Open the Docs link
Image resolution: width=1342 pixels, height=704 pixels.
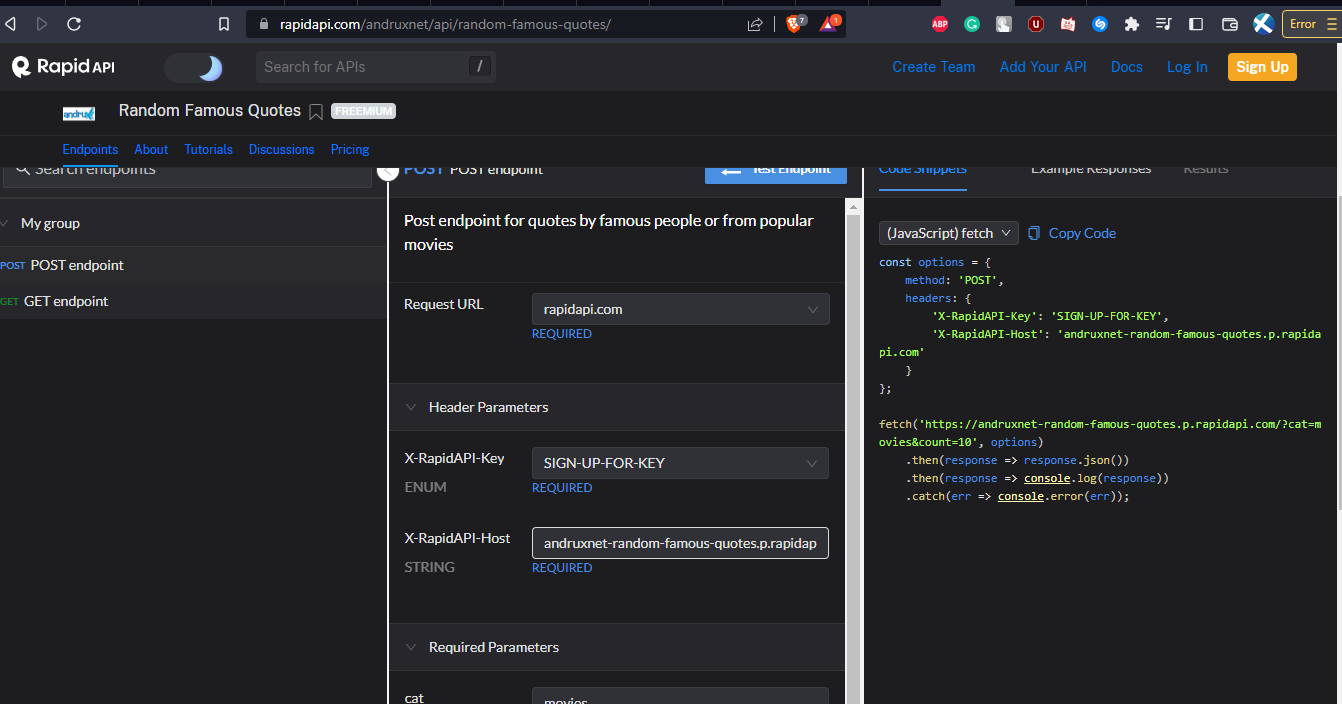pos(1126,67)
